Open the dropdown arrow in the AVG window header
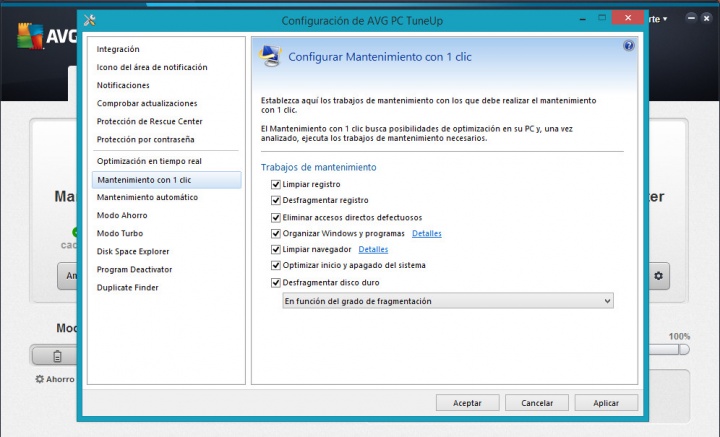 (x=665, y=19)
